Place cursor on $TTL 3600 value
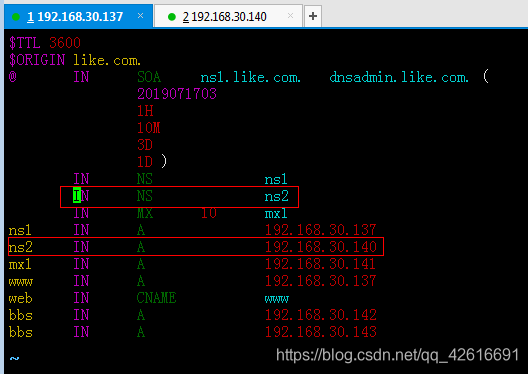 [x=65, y=43]
